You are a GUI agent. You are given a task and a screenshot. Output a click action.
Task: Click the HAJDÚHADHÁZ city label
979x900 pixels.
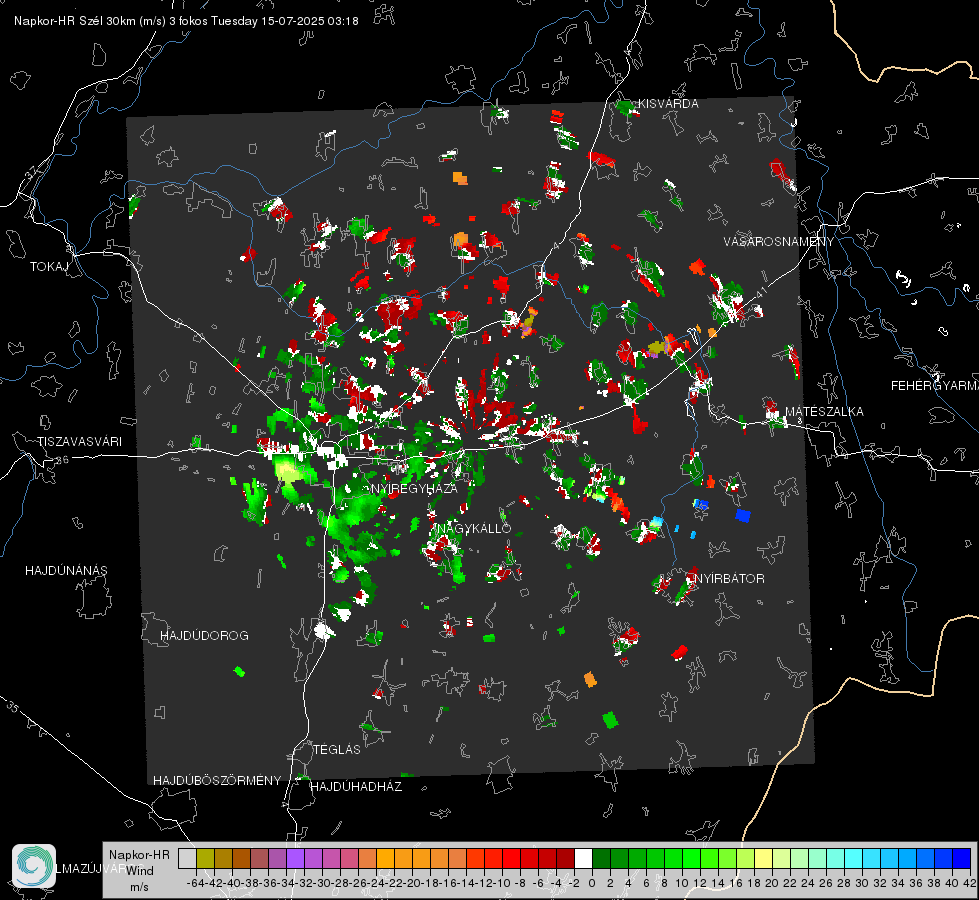356,786
